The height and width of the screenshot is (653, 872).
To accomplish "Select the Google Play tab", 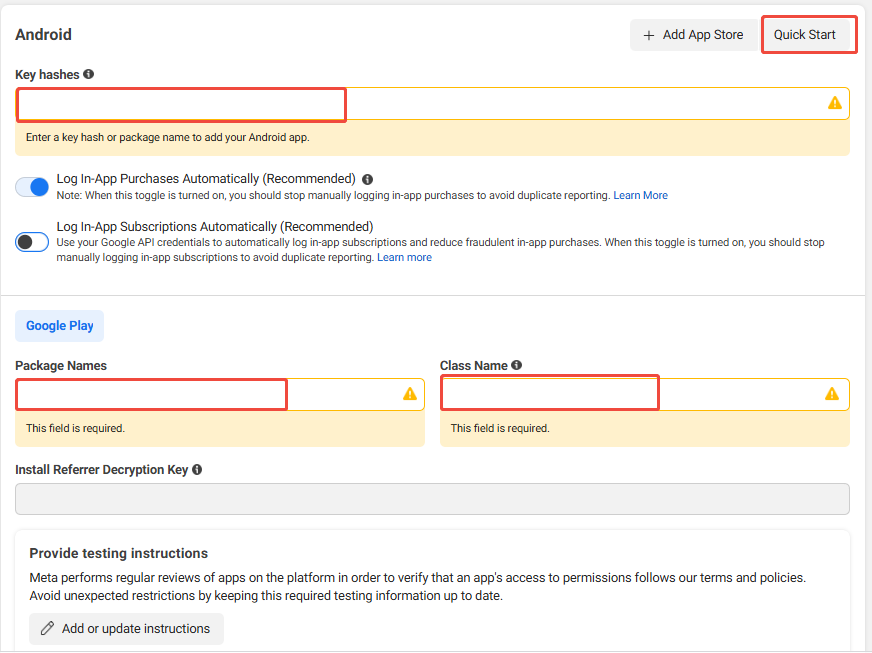I will click(59, 326).
